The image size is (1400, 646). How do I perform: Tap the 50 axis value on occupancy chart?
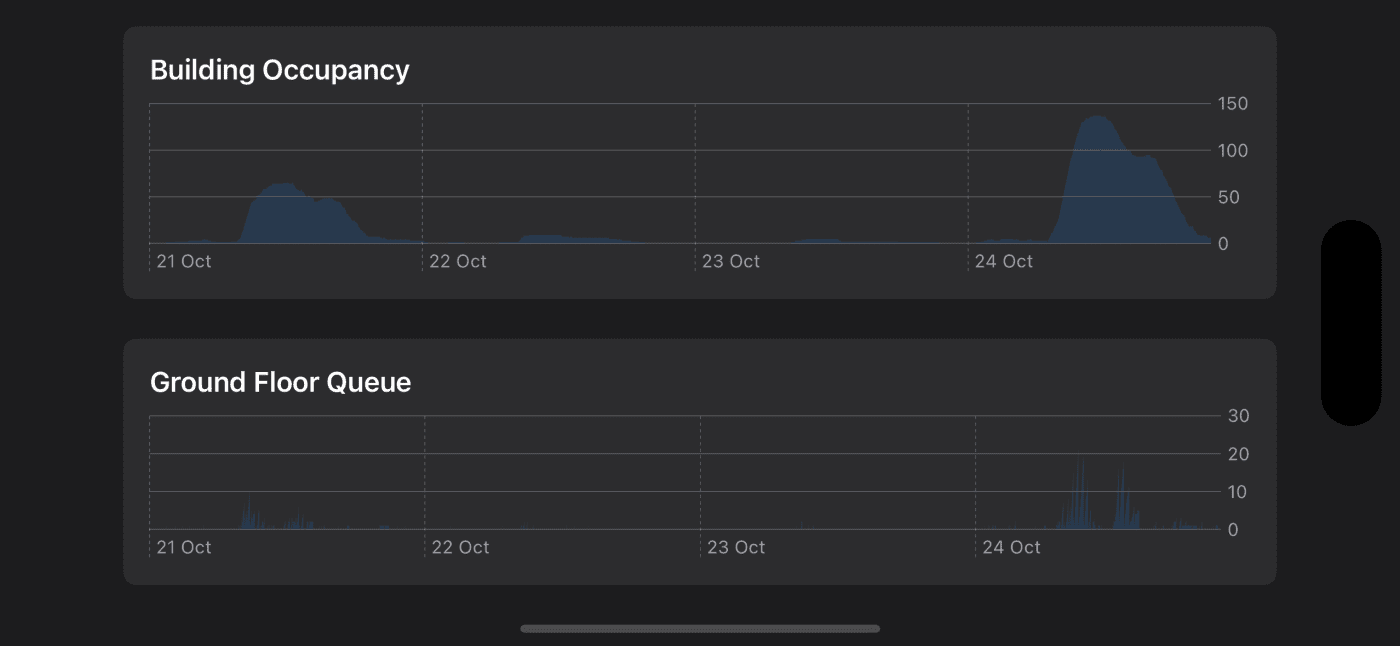point(1229,197)
